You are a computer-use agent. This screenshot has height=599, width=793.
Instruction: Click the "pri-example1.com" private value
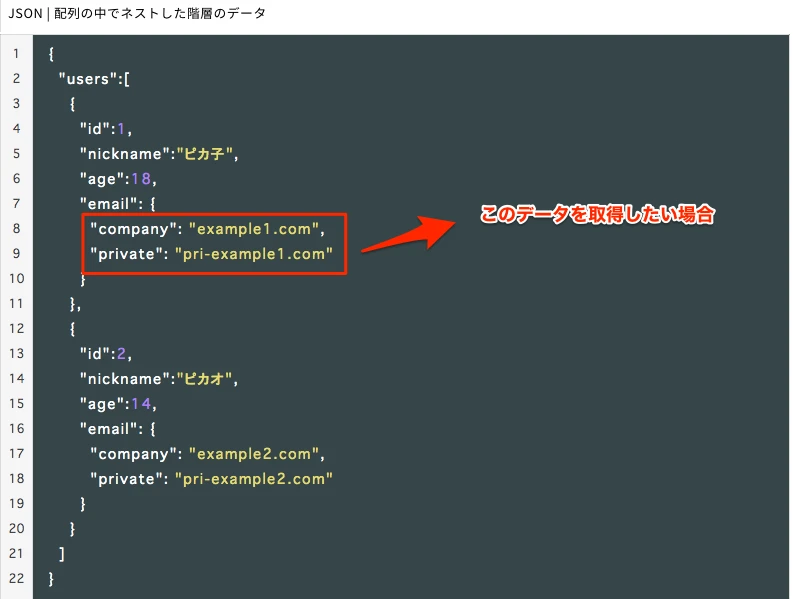click(x=254, y=254)
